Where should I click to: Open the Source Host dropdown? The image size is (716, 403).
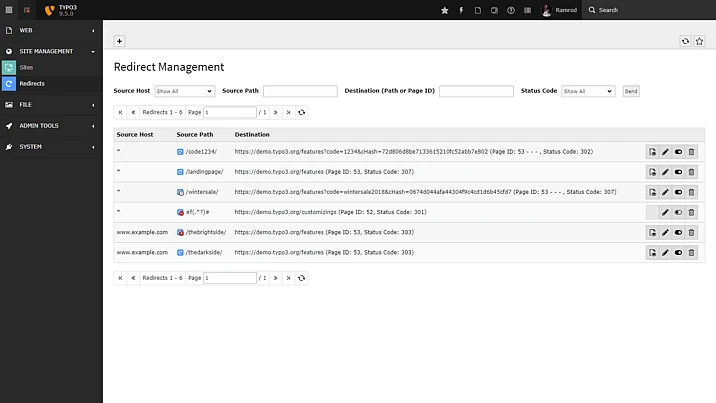tap(184, 91)
